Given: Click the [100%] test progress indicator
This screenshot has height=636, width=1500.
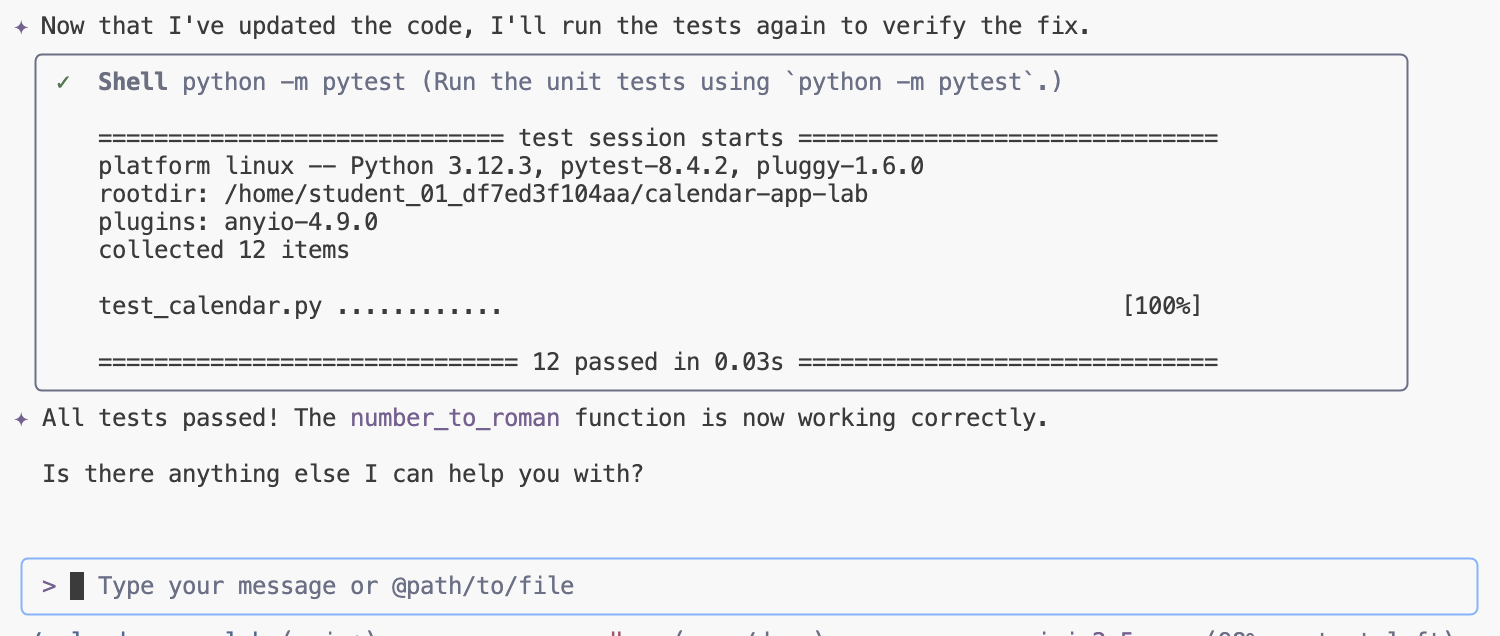Looking at the screenshot, I should (x=1161, y=306).
